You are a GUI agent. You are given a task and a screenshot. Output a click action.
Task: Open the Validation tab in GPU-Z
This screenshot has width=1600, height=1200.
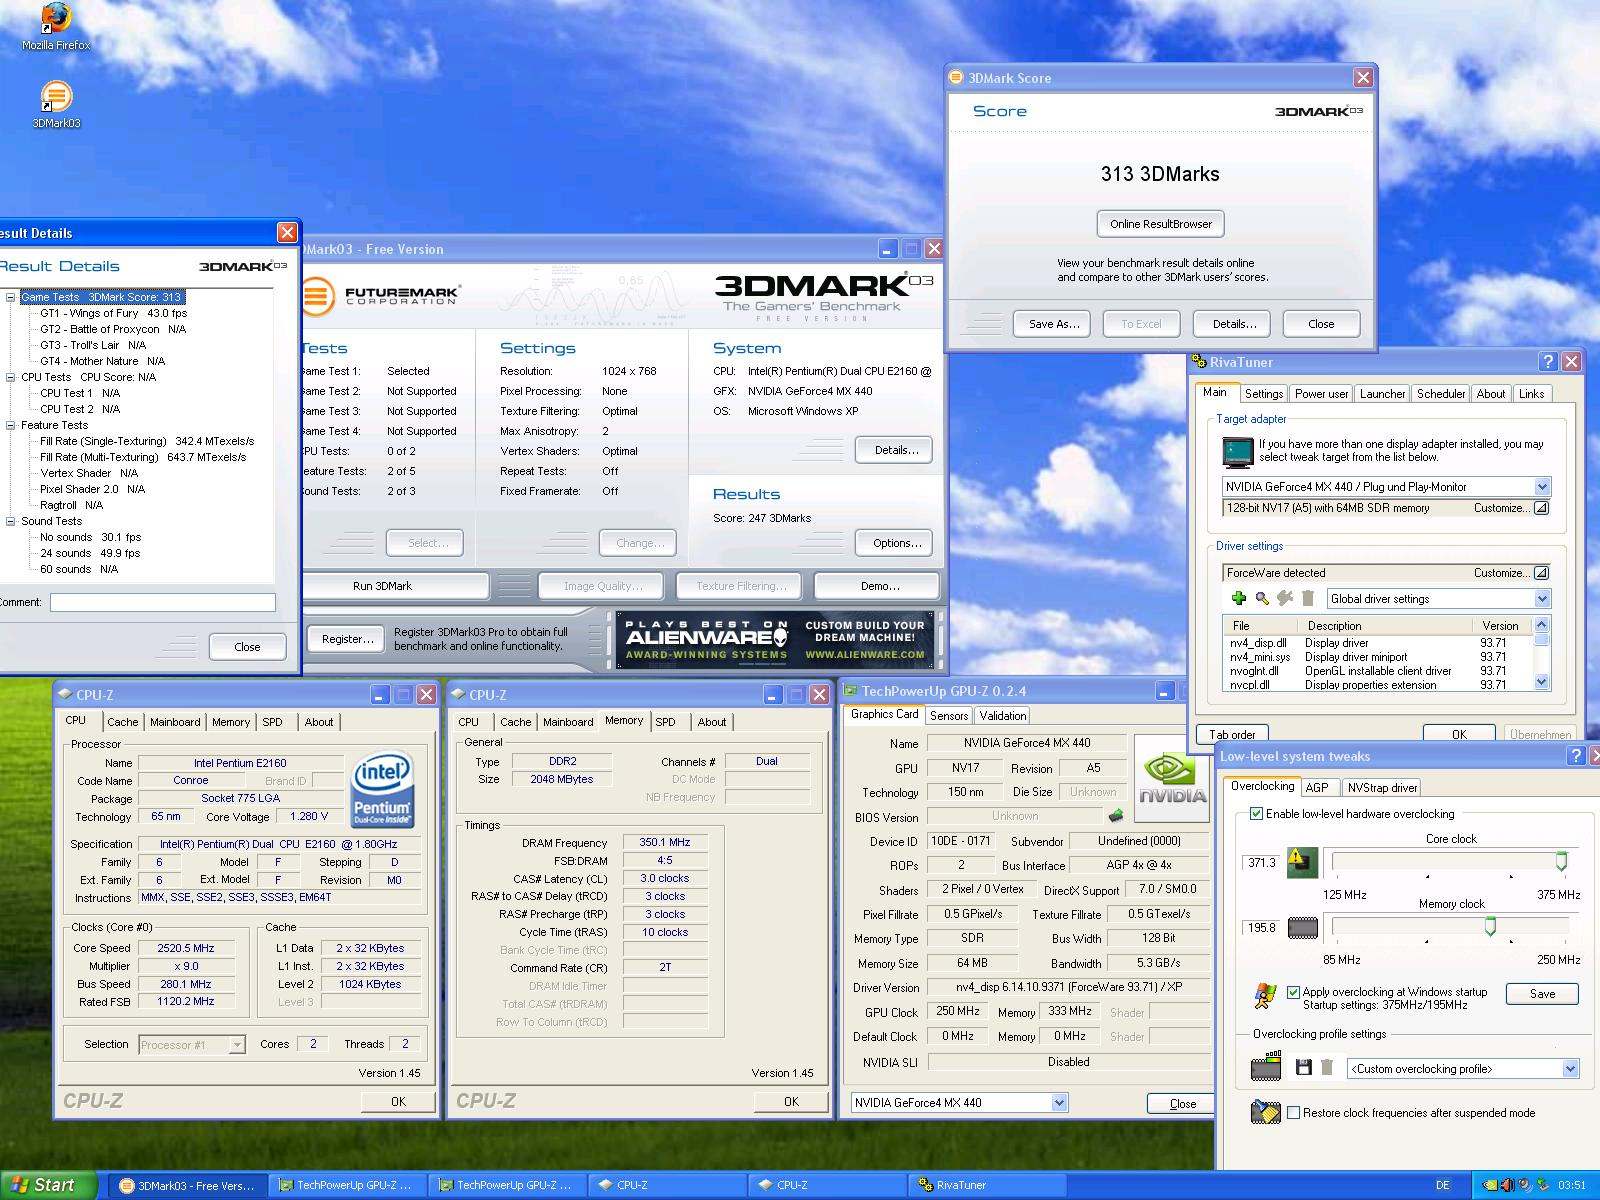tap(1002, 716)
